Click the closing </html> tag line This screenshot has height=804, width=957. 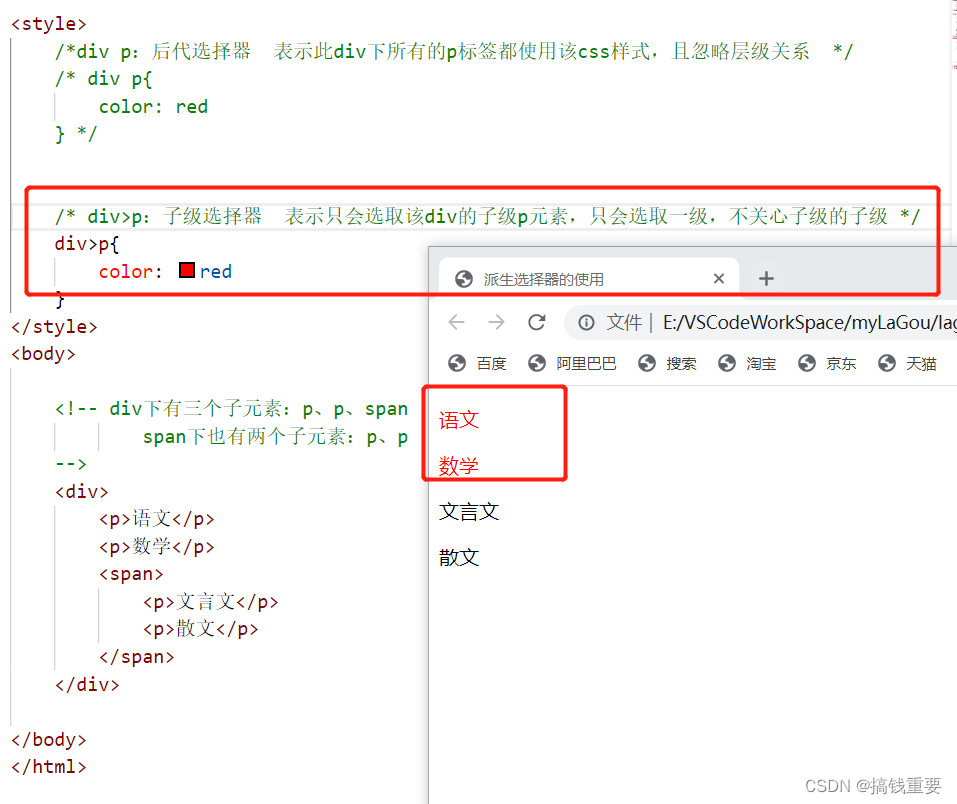pyautogui.click(x=49, y=767)
